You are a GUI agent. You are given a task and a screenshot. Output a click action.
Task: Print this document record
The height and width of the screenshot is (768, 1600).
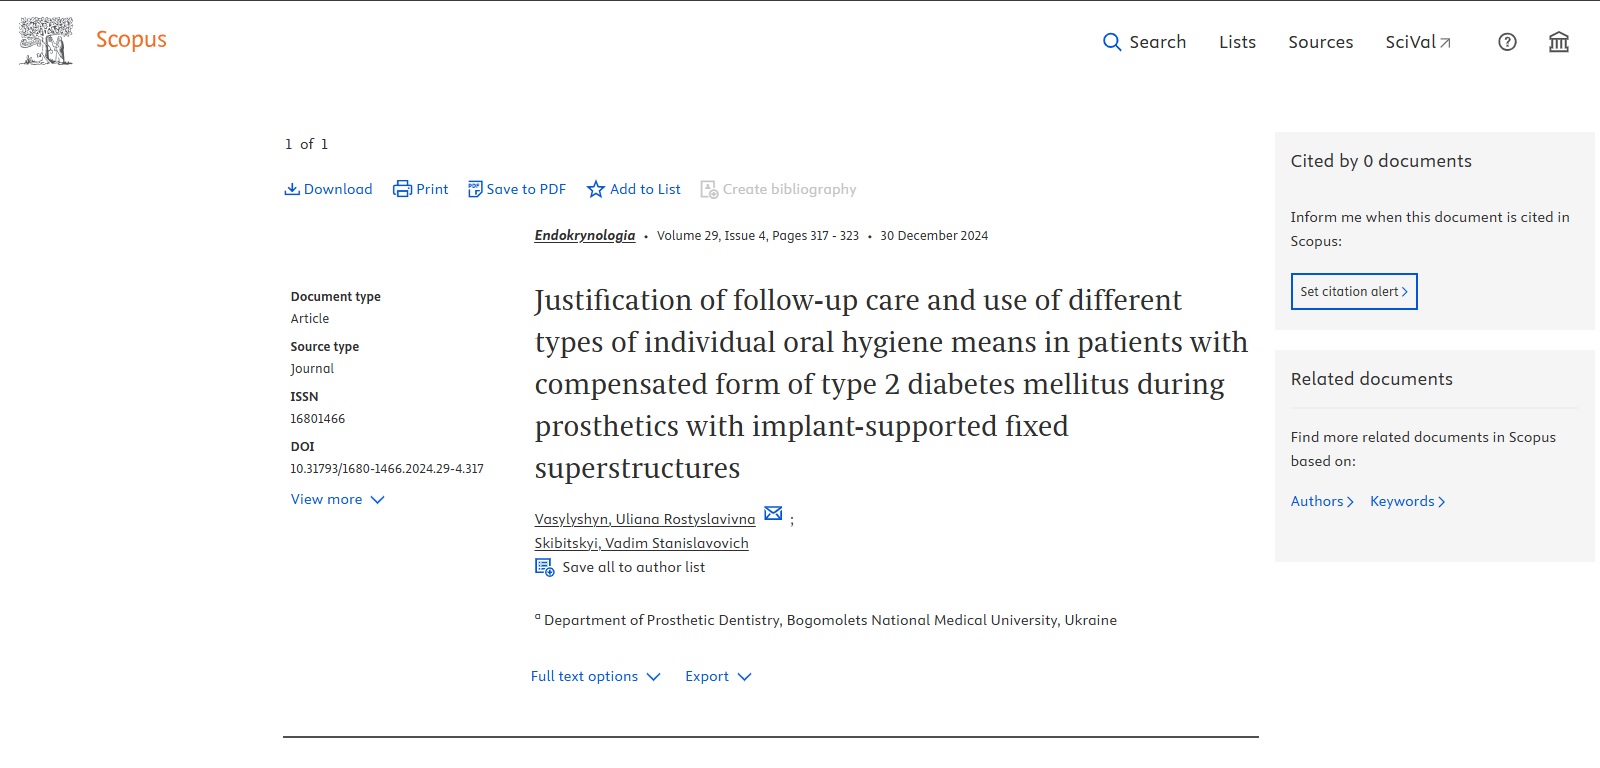click(x=420, y=189)
